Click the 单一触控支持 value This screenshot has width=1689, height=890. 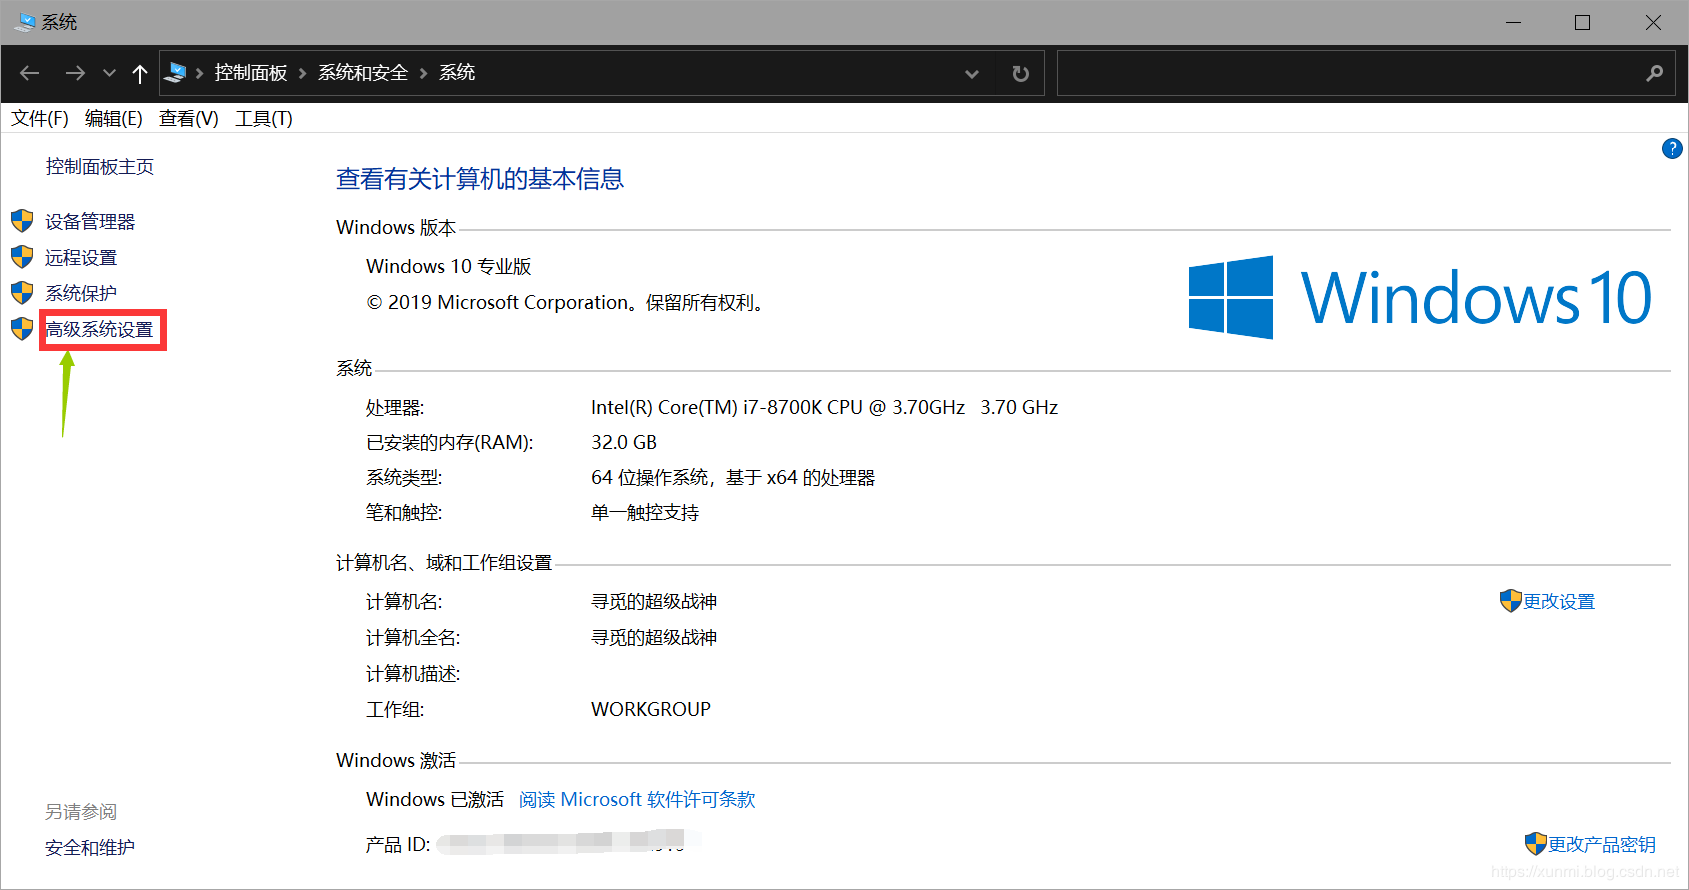645,513
